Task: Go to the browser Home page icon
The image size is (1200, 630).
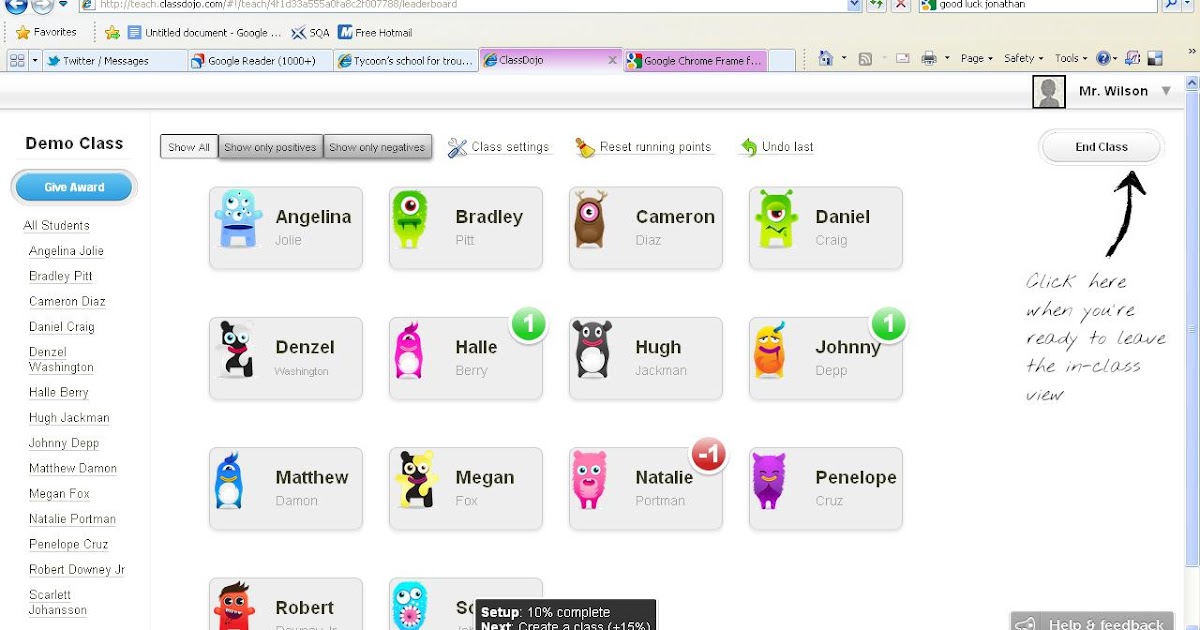Action: point(825,59)
